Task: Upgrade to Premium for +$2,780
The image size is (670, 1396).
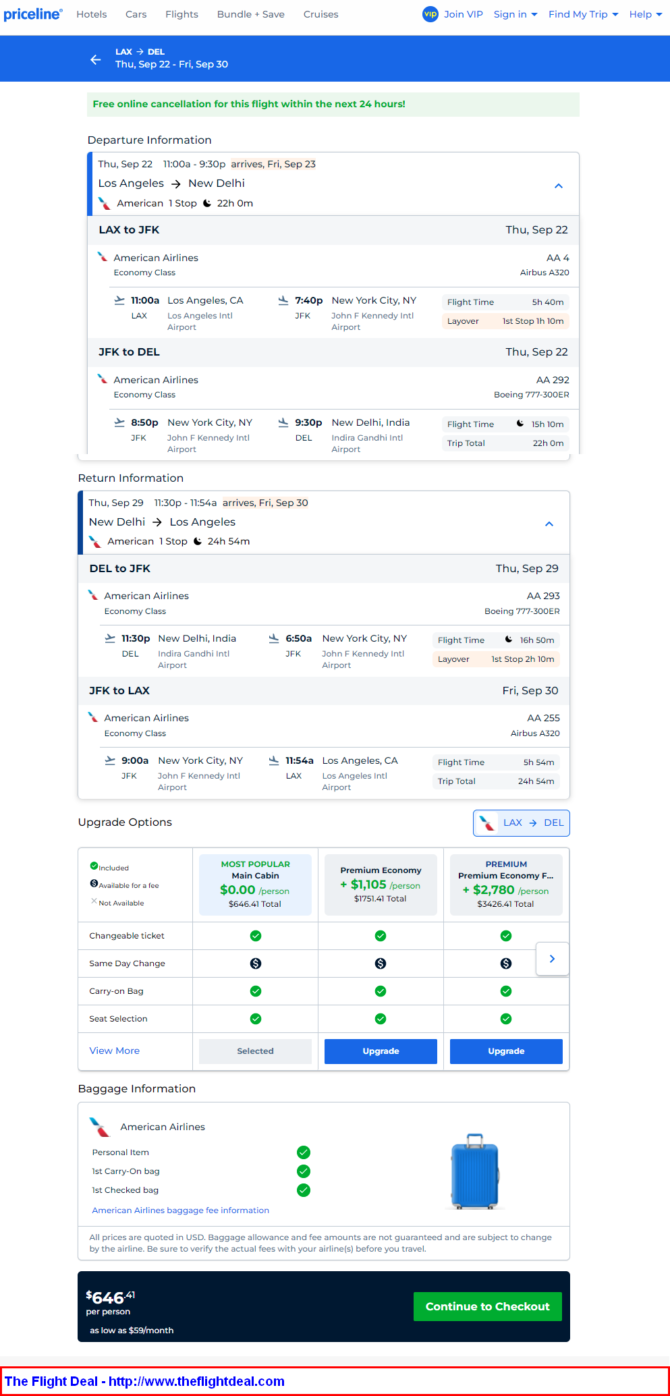Action: click(x=506, y=1051)
